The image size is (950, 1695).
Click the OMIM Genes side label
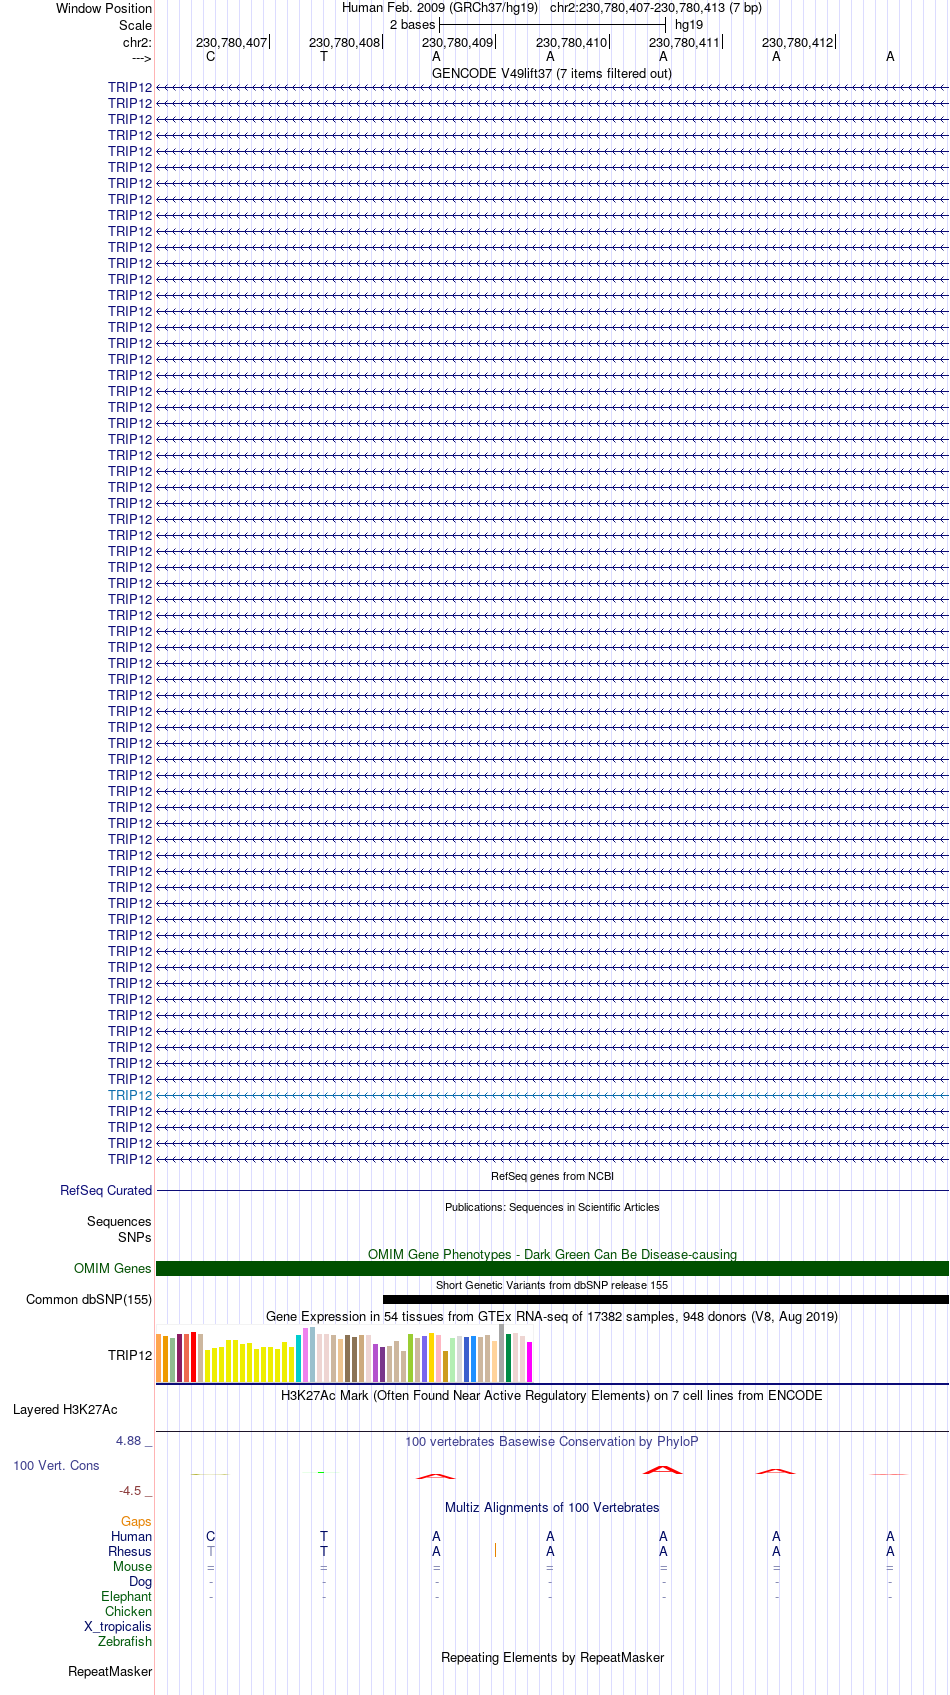(113, 1268)
